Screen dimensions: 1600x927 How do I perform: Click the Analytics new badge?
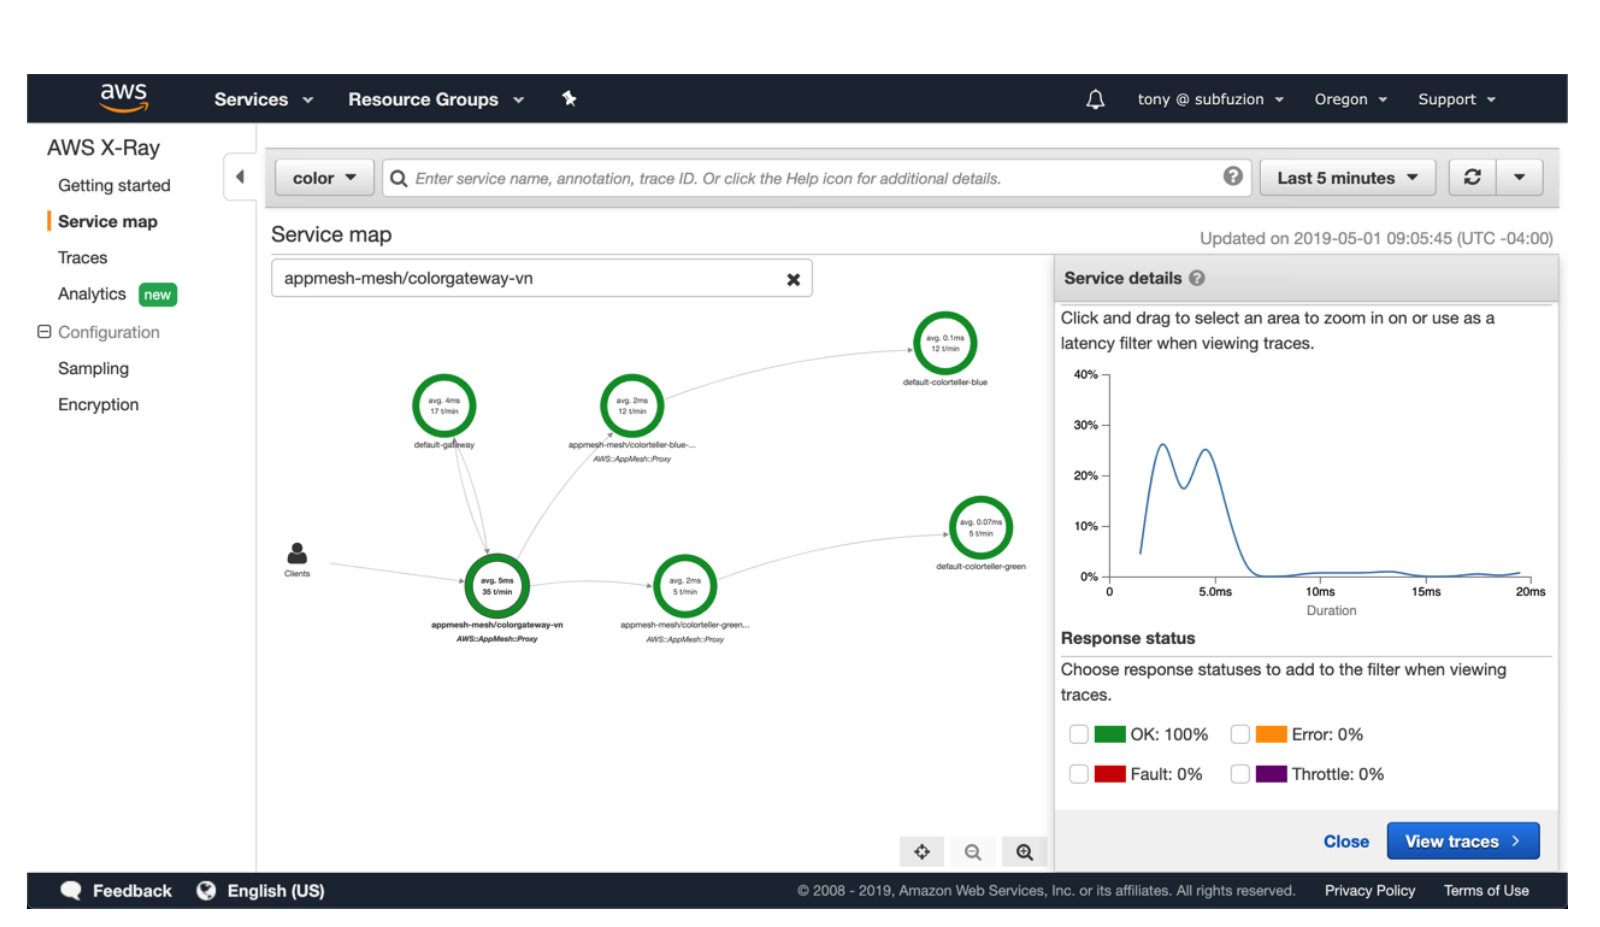click(157, 294)
